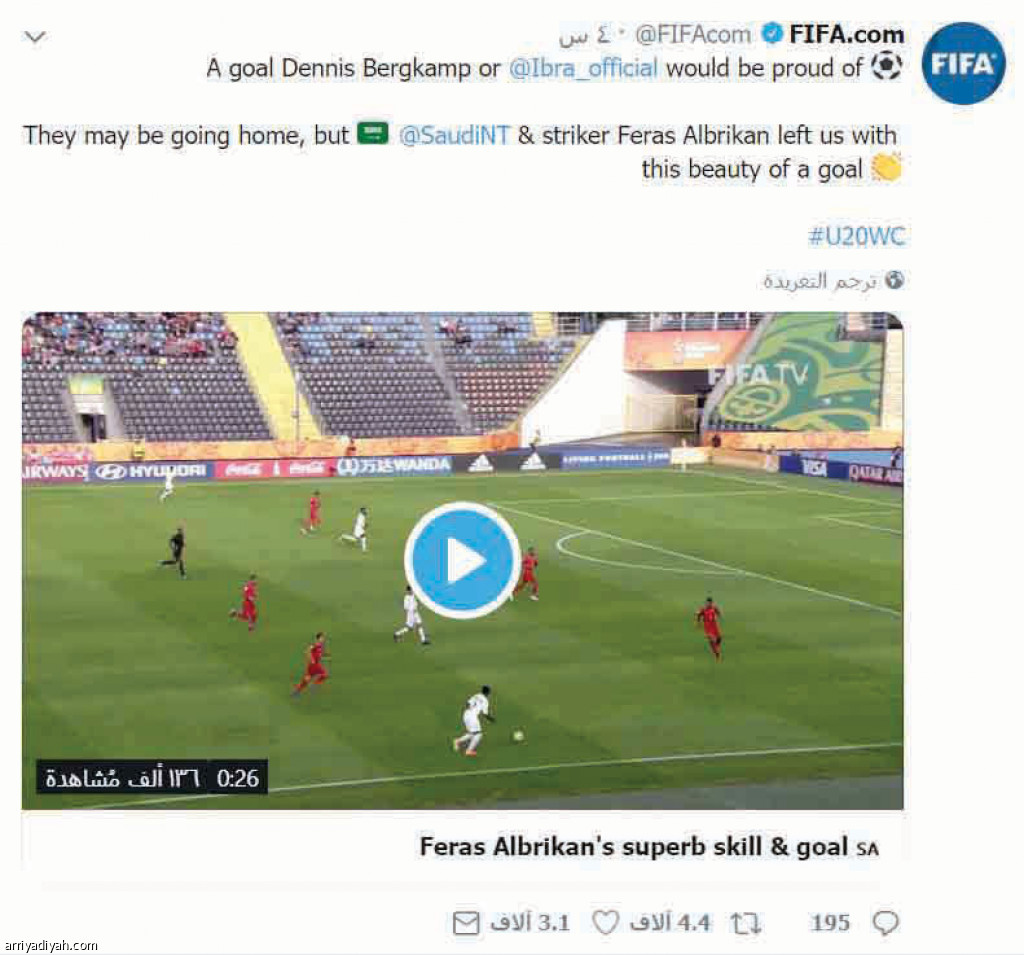Click the reply speech bubble icon
This screenshot has height=955, width=1024.
click(886, 922)
